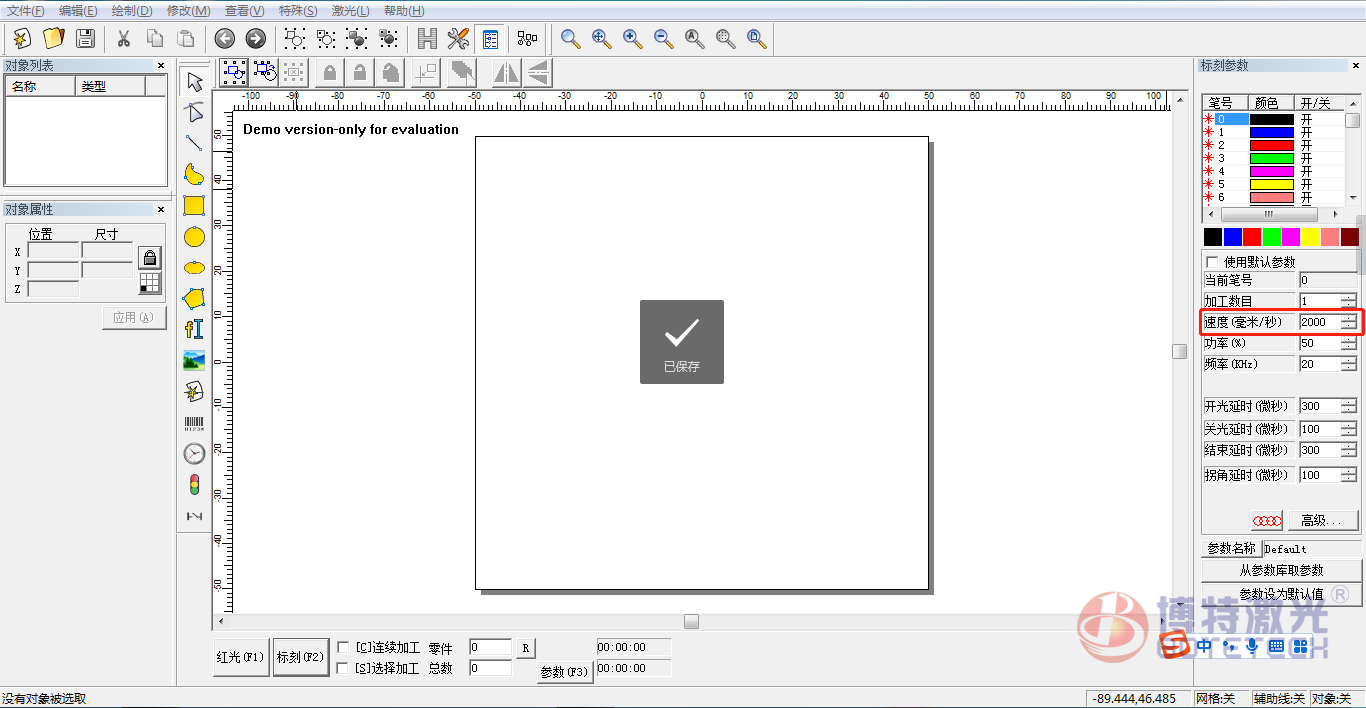The width and height of the screenshot is (1366, 708).
Task: Select the Rectangle tool
Action: [x=194, y=205]
